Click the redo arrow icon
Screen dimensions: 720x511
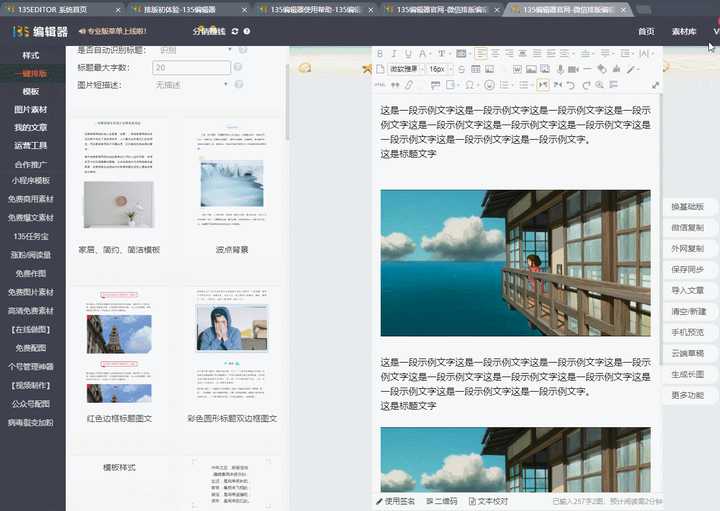pos(586,85)
